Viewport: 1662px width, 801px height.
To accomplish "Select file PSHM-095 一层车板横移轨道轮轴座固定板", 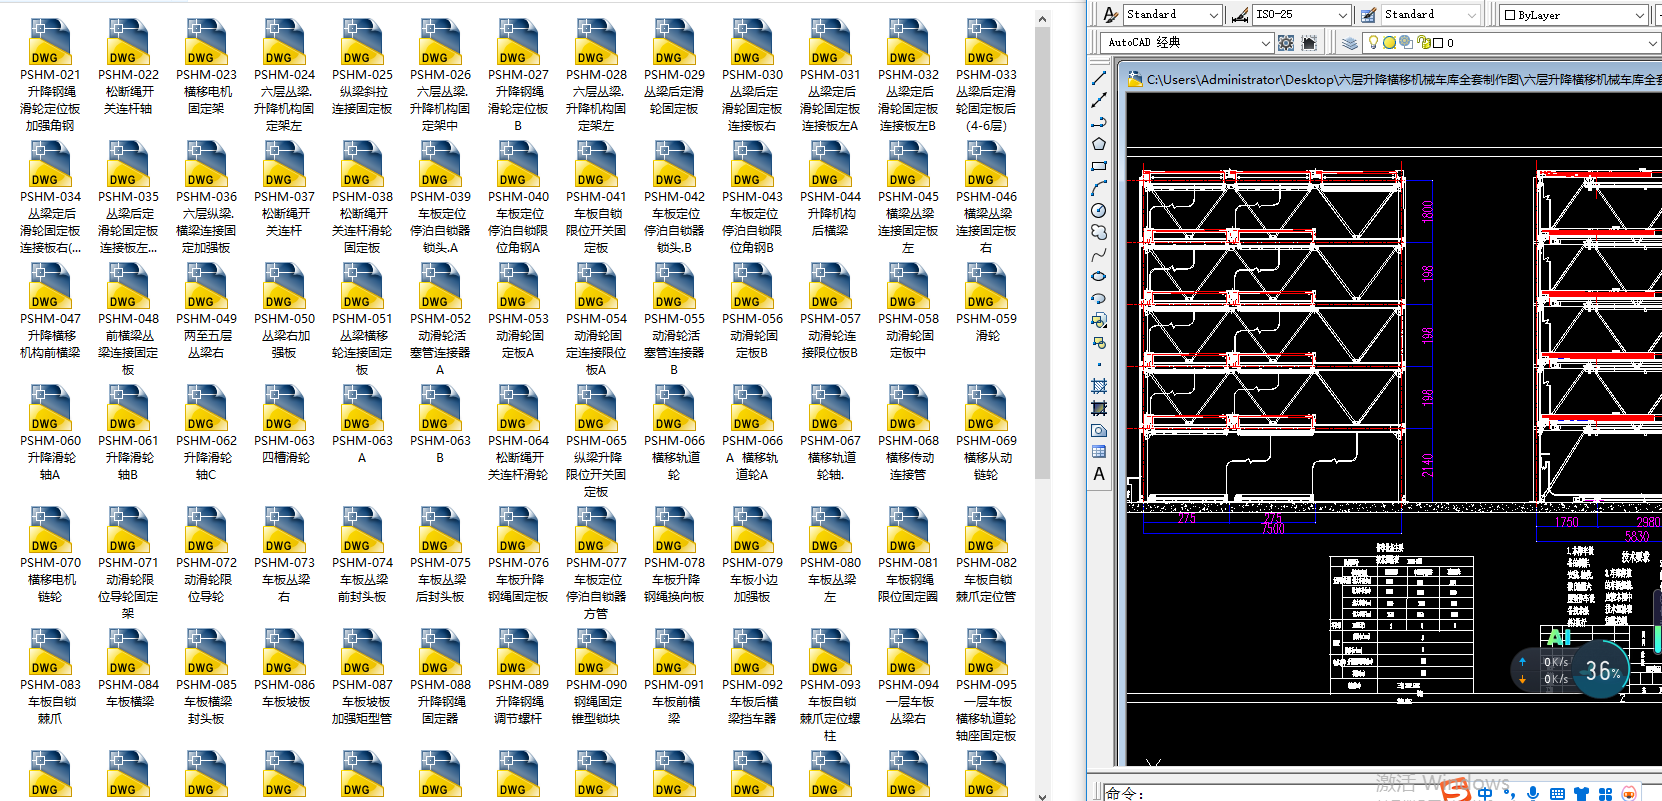I will coord(986,686).
